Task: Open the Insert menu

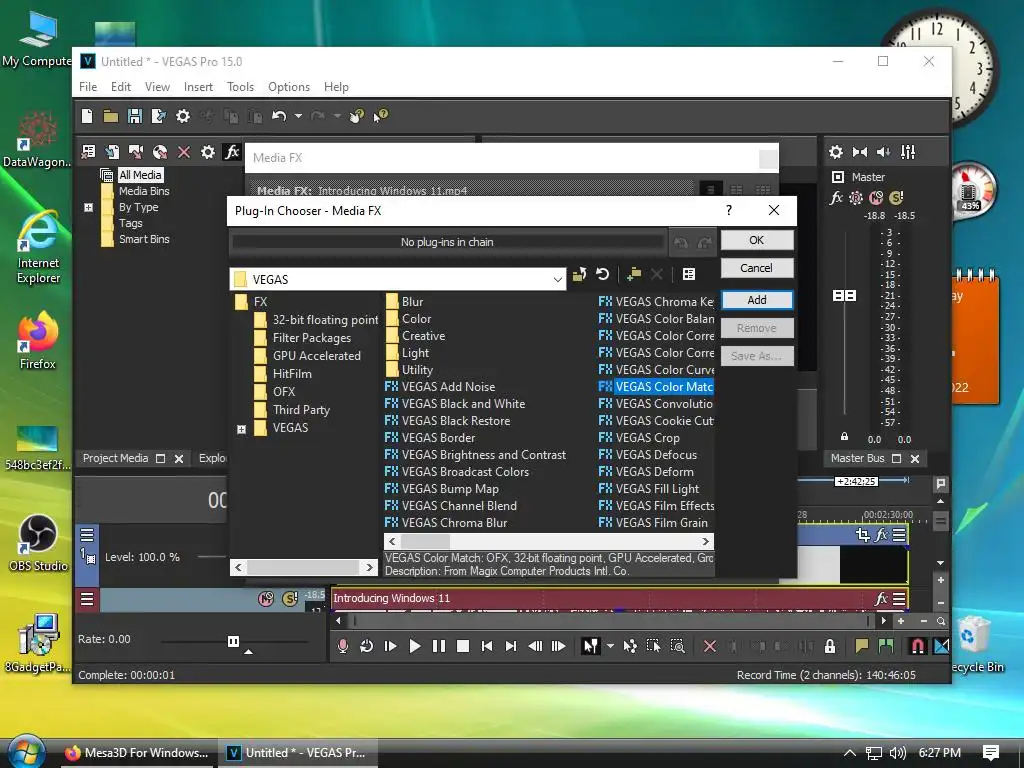Action: click(198, 87)
